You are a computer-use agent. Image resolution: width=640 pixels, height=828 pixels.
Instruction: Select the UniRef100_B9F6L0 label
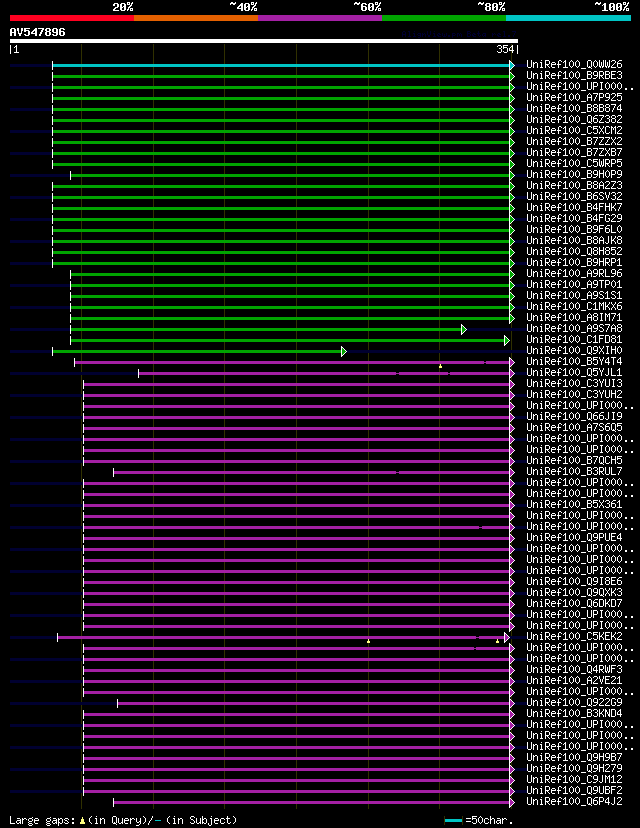[x=575, y=229]
